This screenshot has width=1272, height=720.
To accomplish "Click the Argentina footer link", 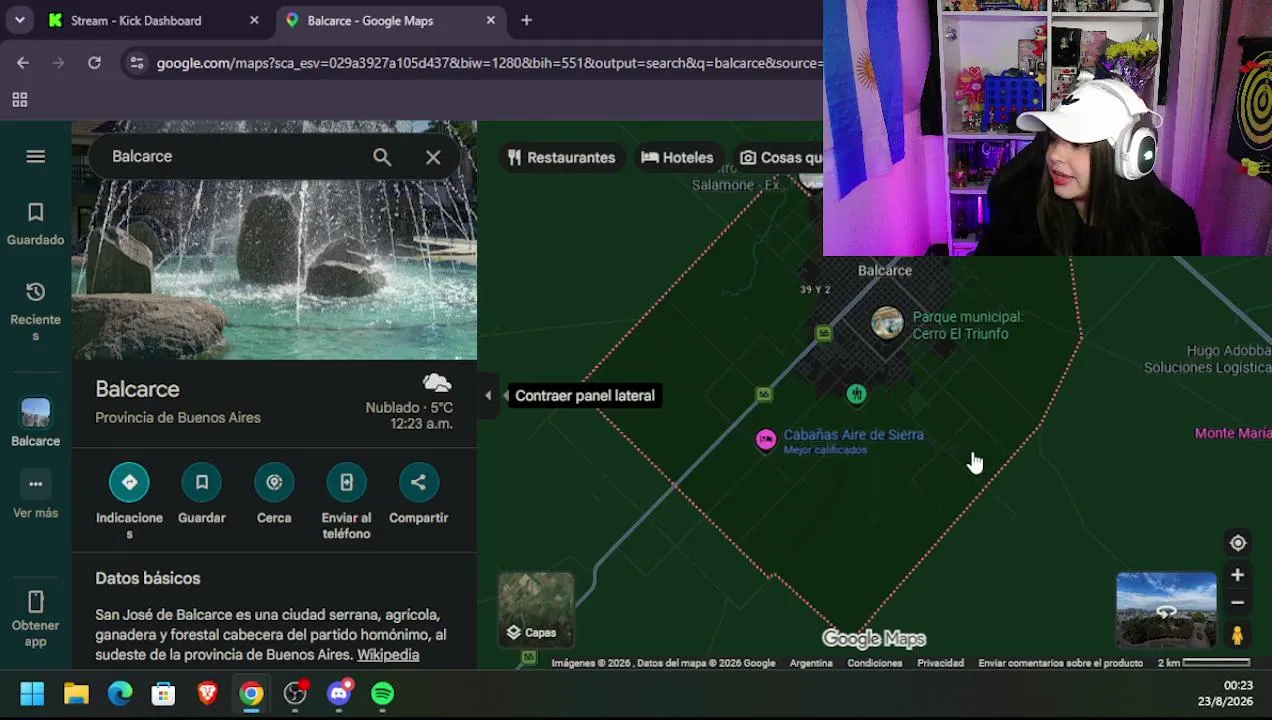I will tap(811, 663).
